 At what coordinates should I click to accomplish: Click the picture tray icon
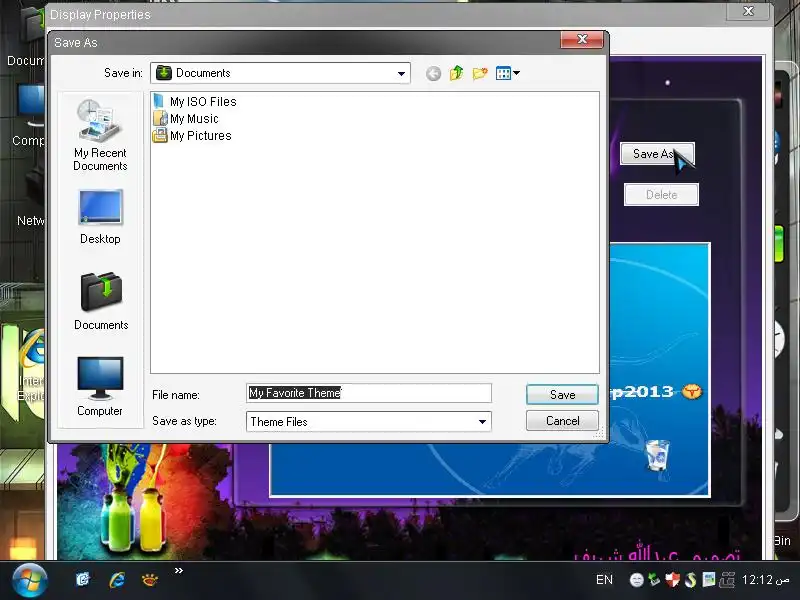click(x=709, y=579)
